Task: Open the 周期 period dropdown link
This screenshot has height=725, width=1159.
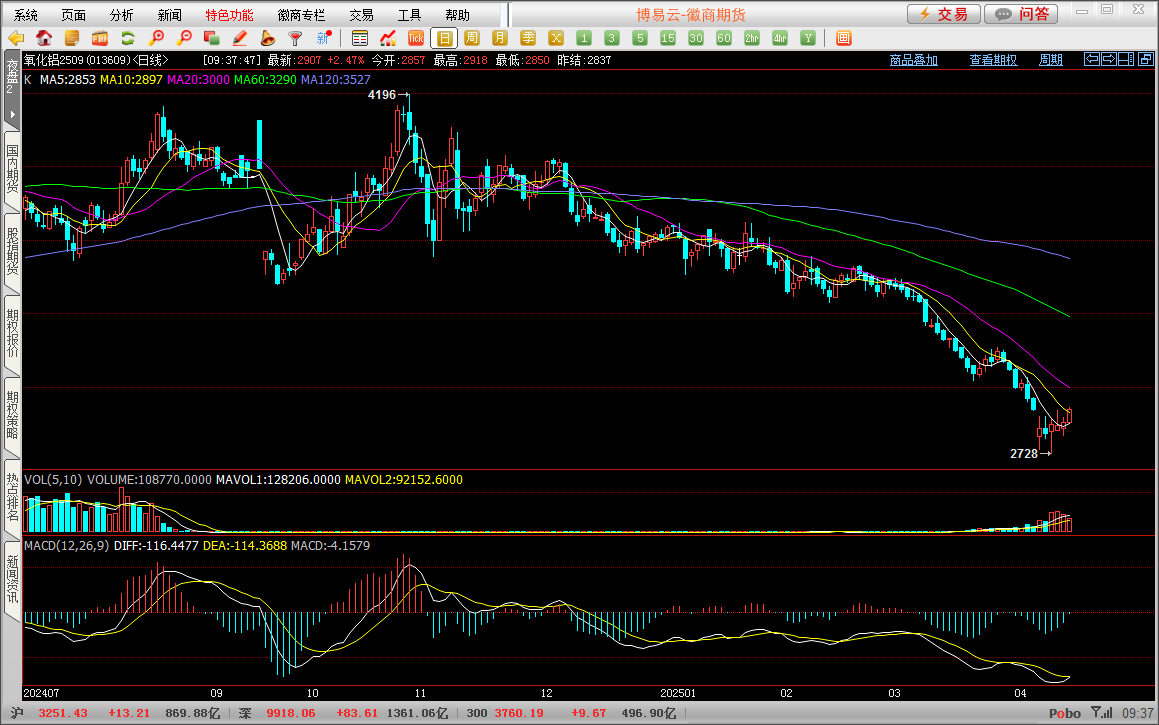Action: pyautogui.click(x=1050, y=60)
